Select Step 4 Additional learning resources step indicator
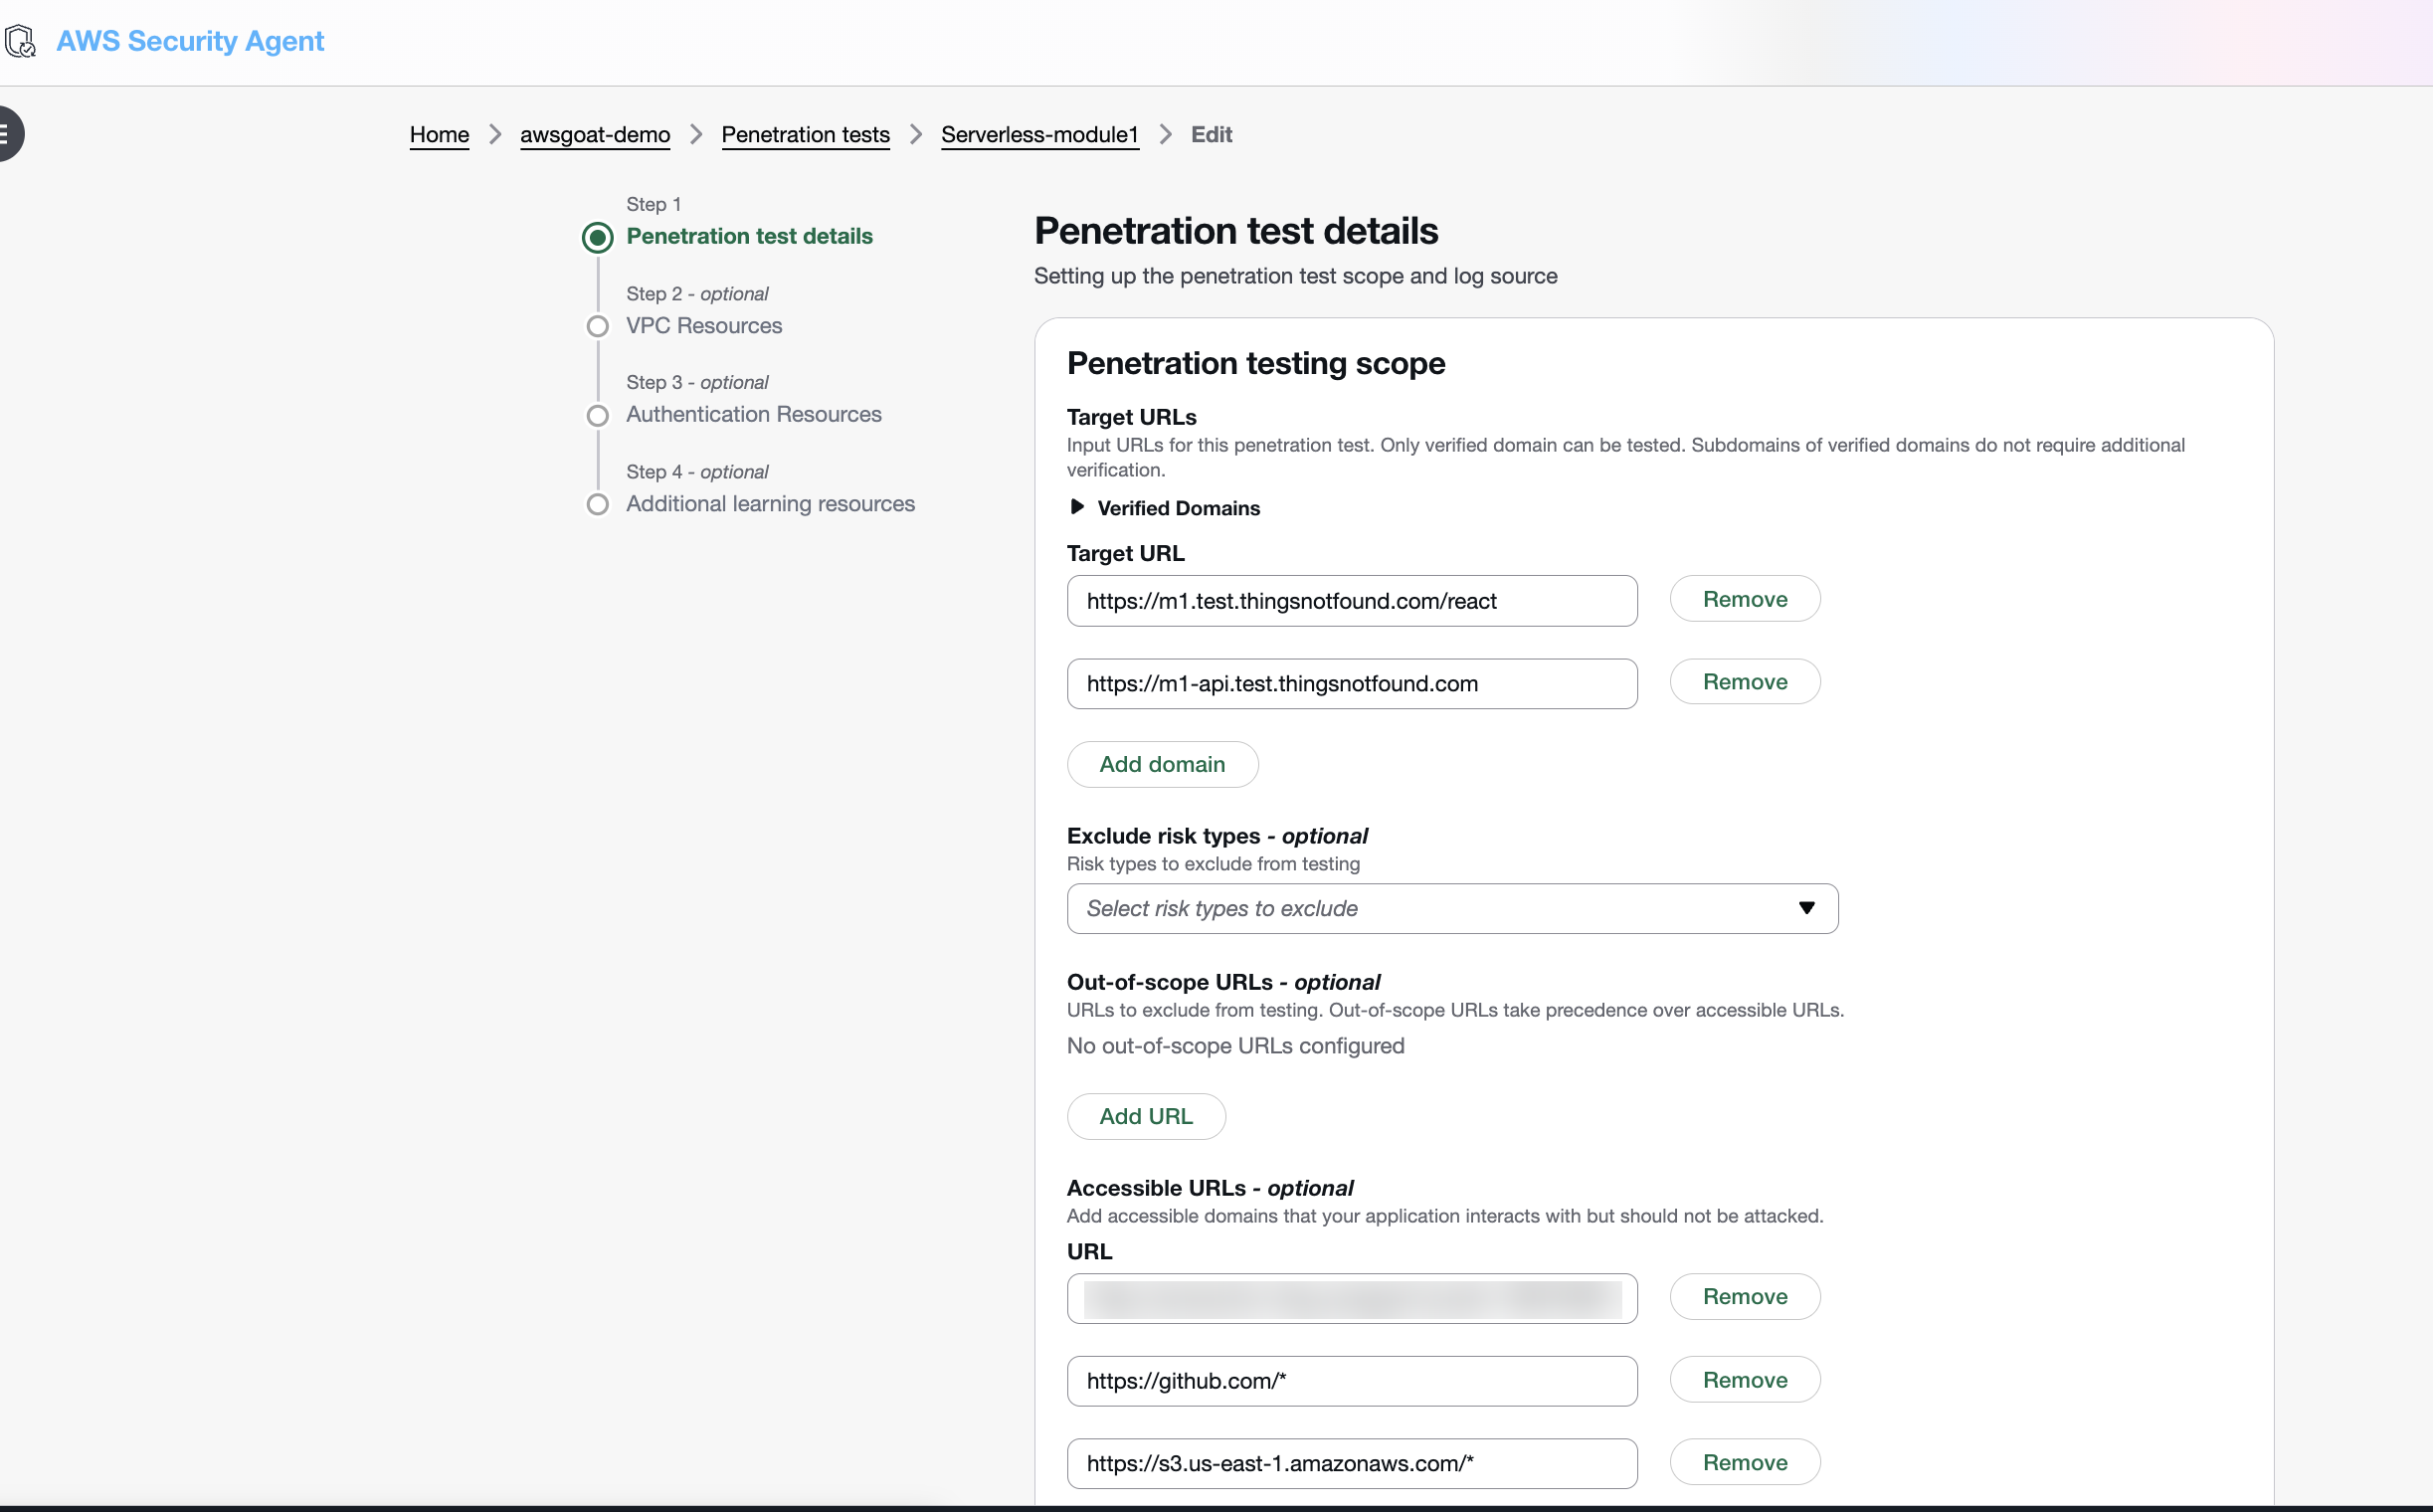The height and width of the screenshot is (1512, 2433). (x=597, y=504)
